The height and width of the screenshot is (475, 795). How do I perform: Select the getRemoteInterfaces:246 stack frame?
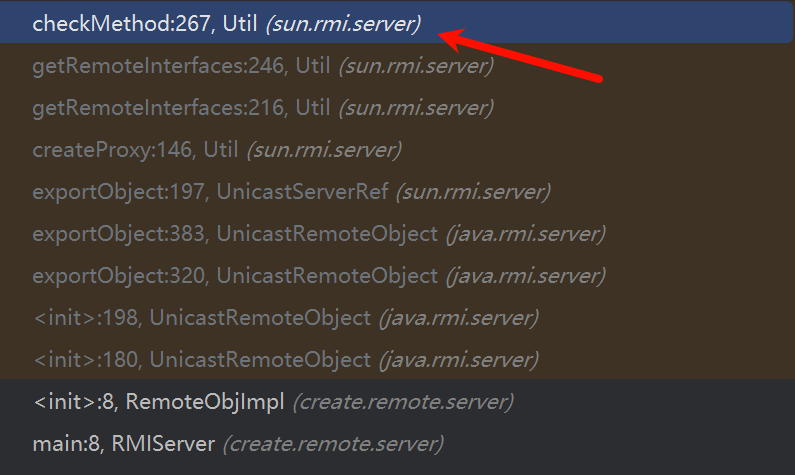pyautogui.click(x=398, y=66)
